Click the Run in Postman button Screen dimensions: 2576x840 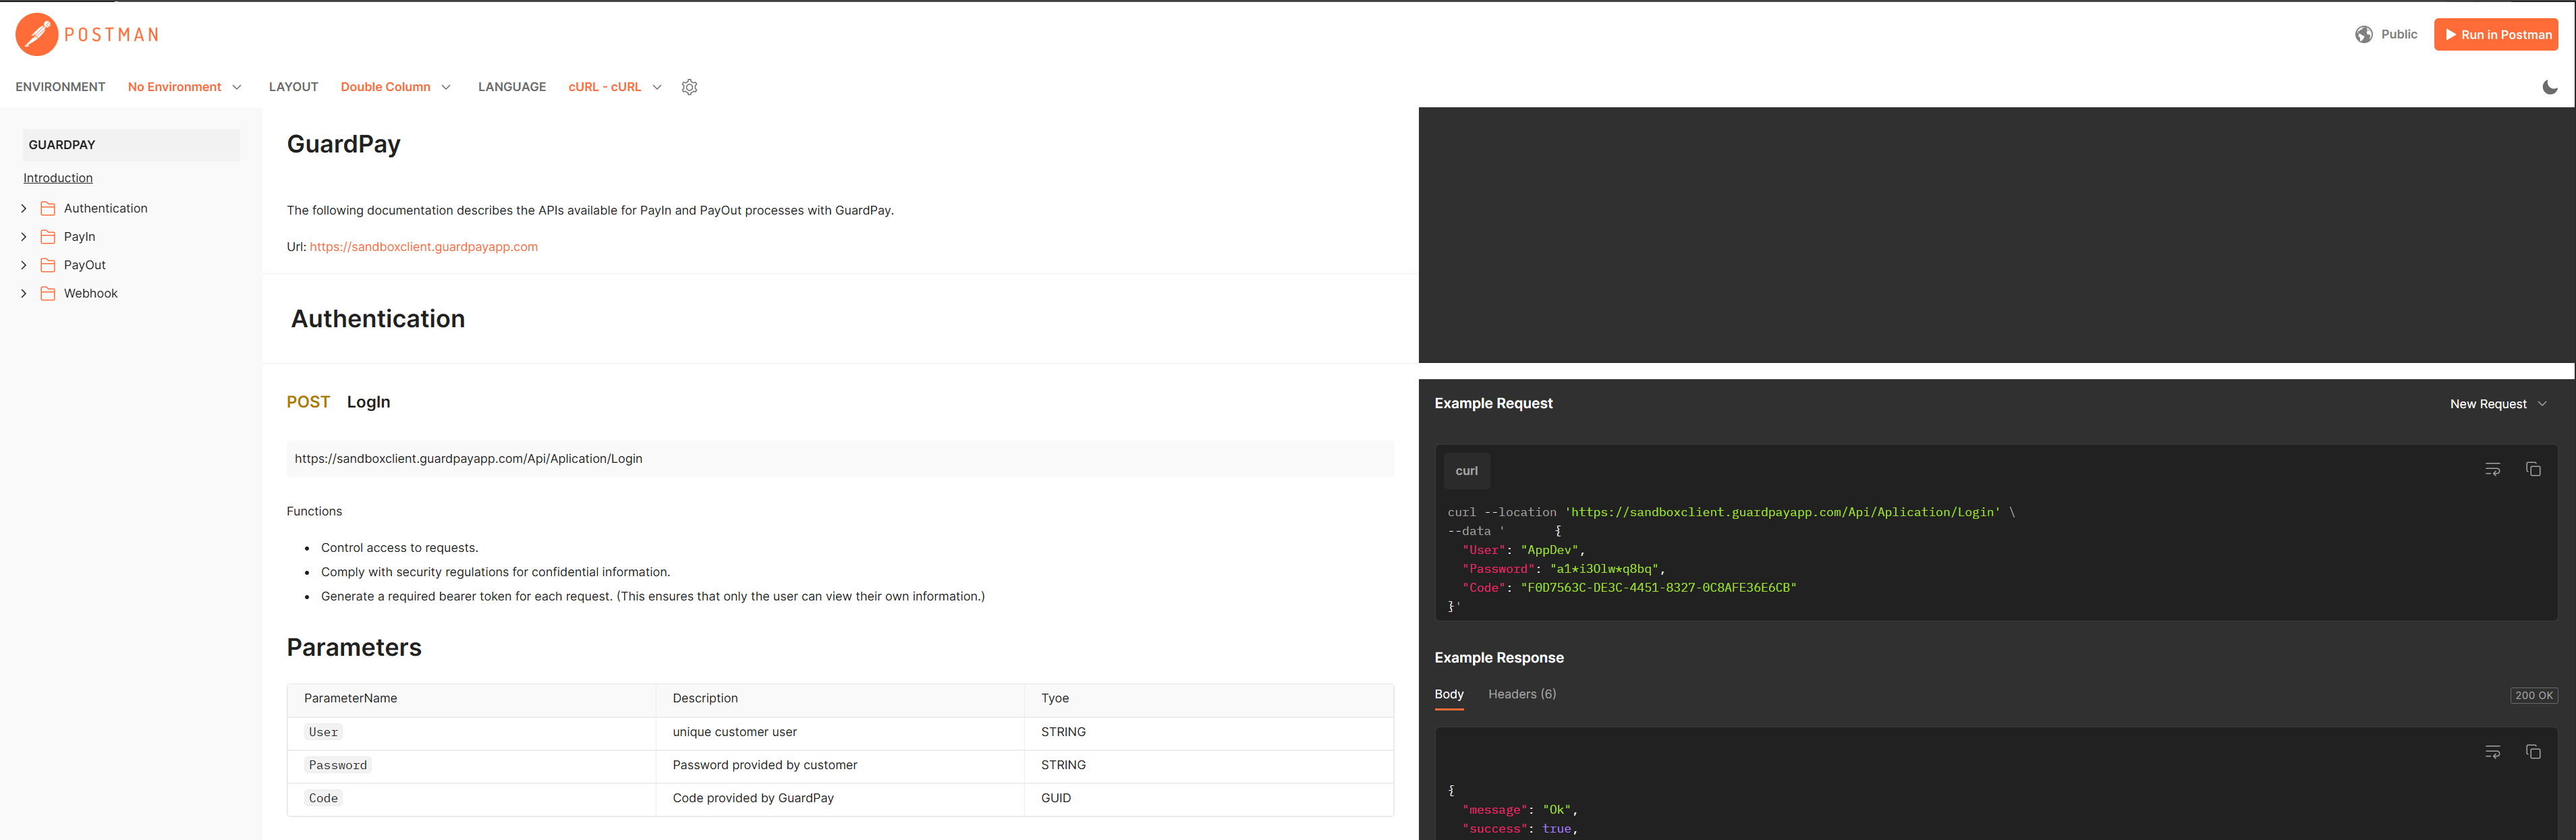tap(2495, 34)
